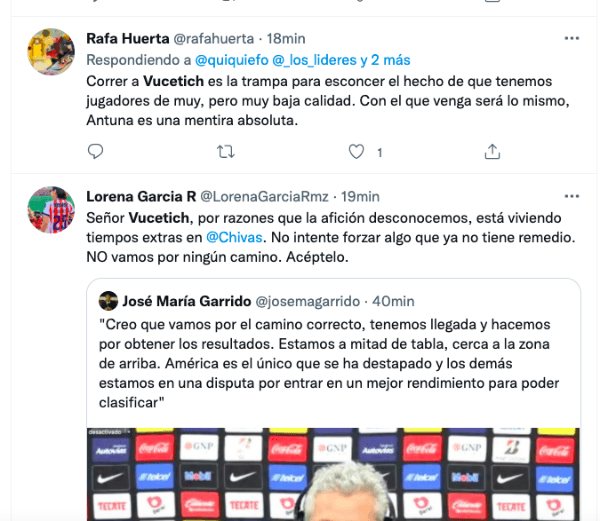Open the @LorenaGarciaRmz handle
Image resolution: width=600 pixels, height=521 pixels.
click(264, 197)
